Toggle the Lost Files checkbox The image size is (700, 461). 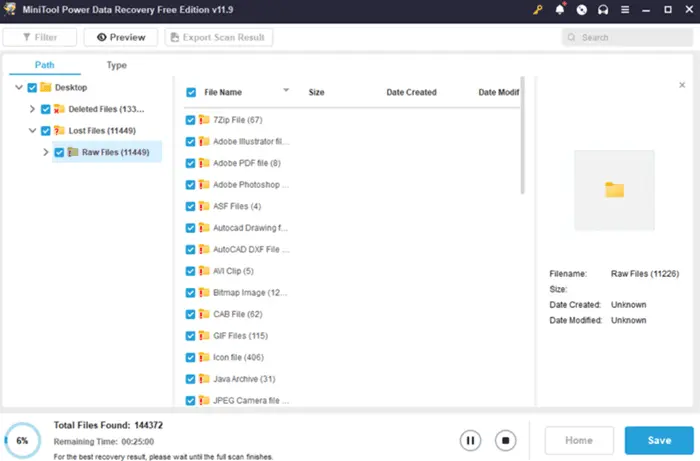point(46,131)
